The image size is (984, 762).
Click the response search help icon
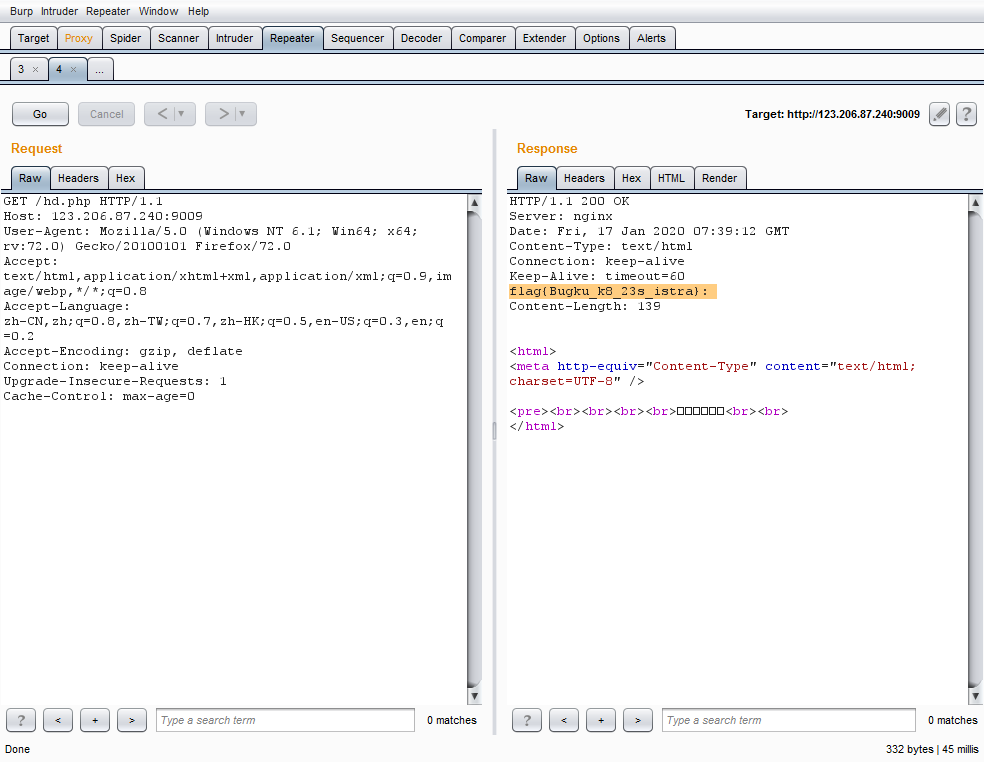click(x=527, y=720)
